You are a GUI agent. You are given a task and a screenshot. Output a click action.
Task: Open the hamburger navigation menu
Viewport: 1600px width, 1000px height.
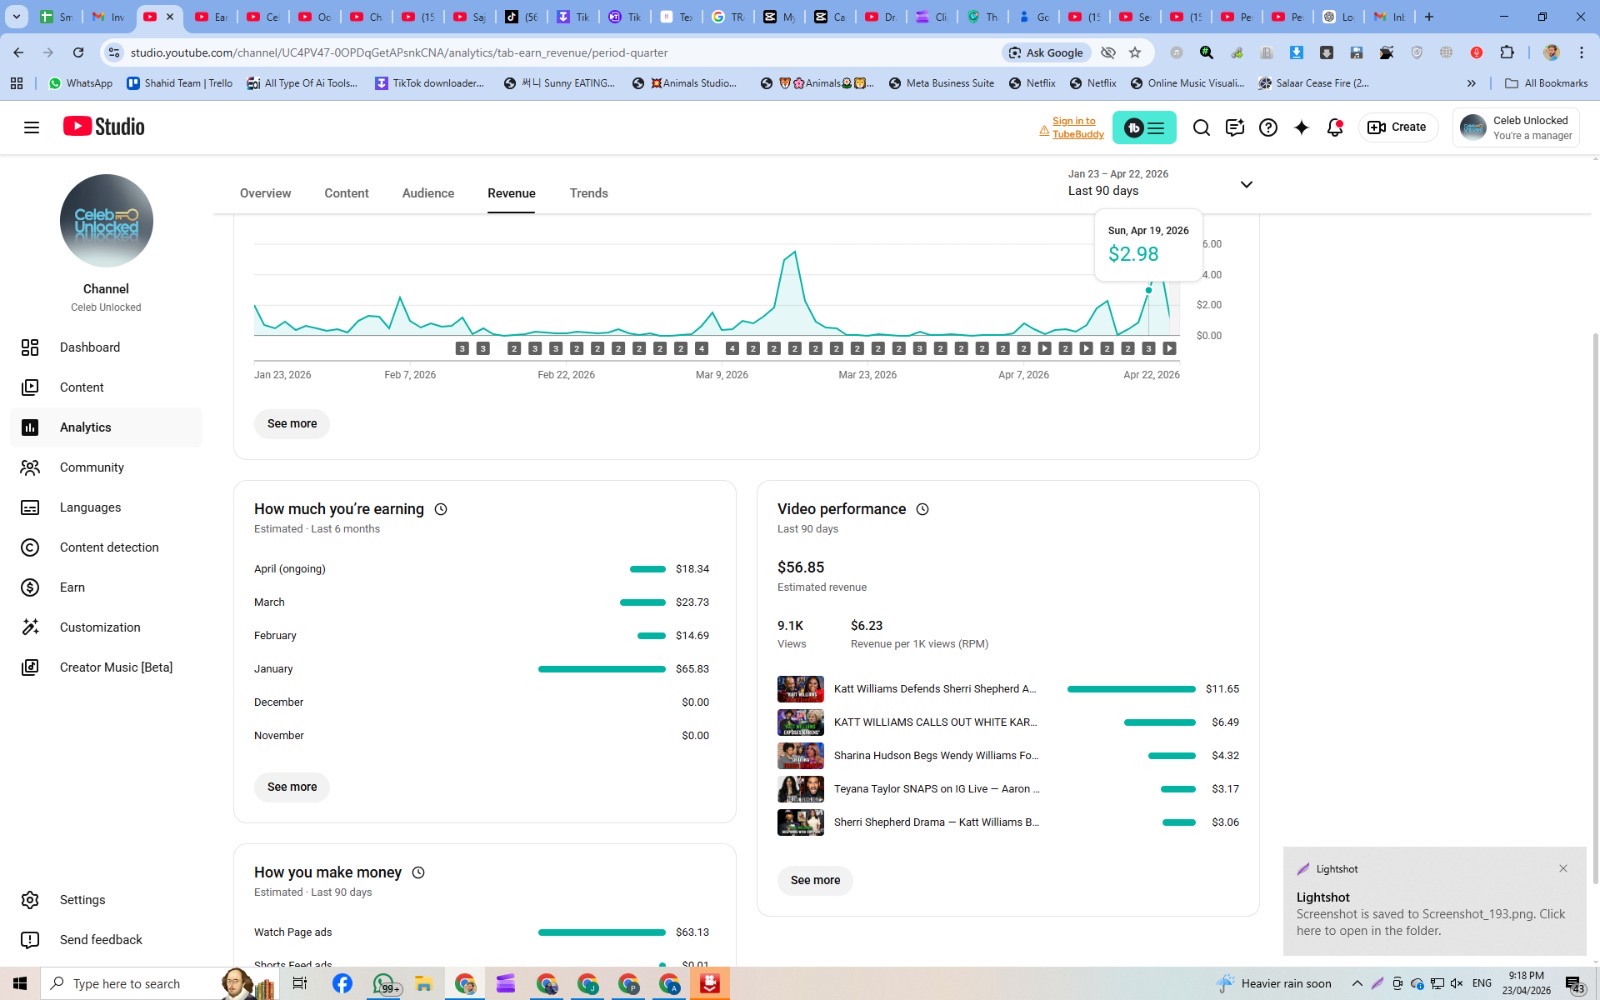tap(31, 127)
